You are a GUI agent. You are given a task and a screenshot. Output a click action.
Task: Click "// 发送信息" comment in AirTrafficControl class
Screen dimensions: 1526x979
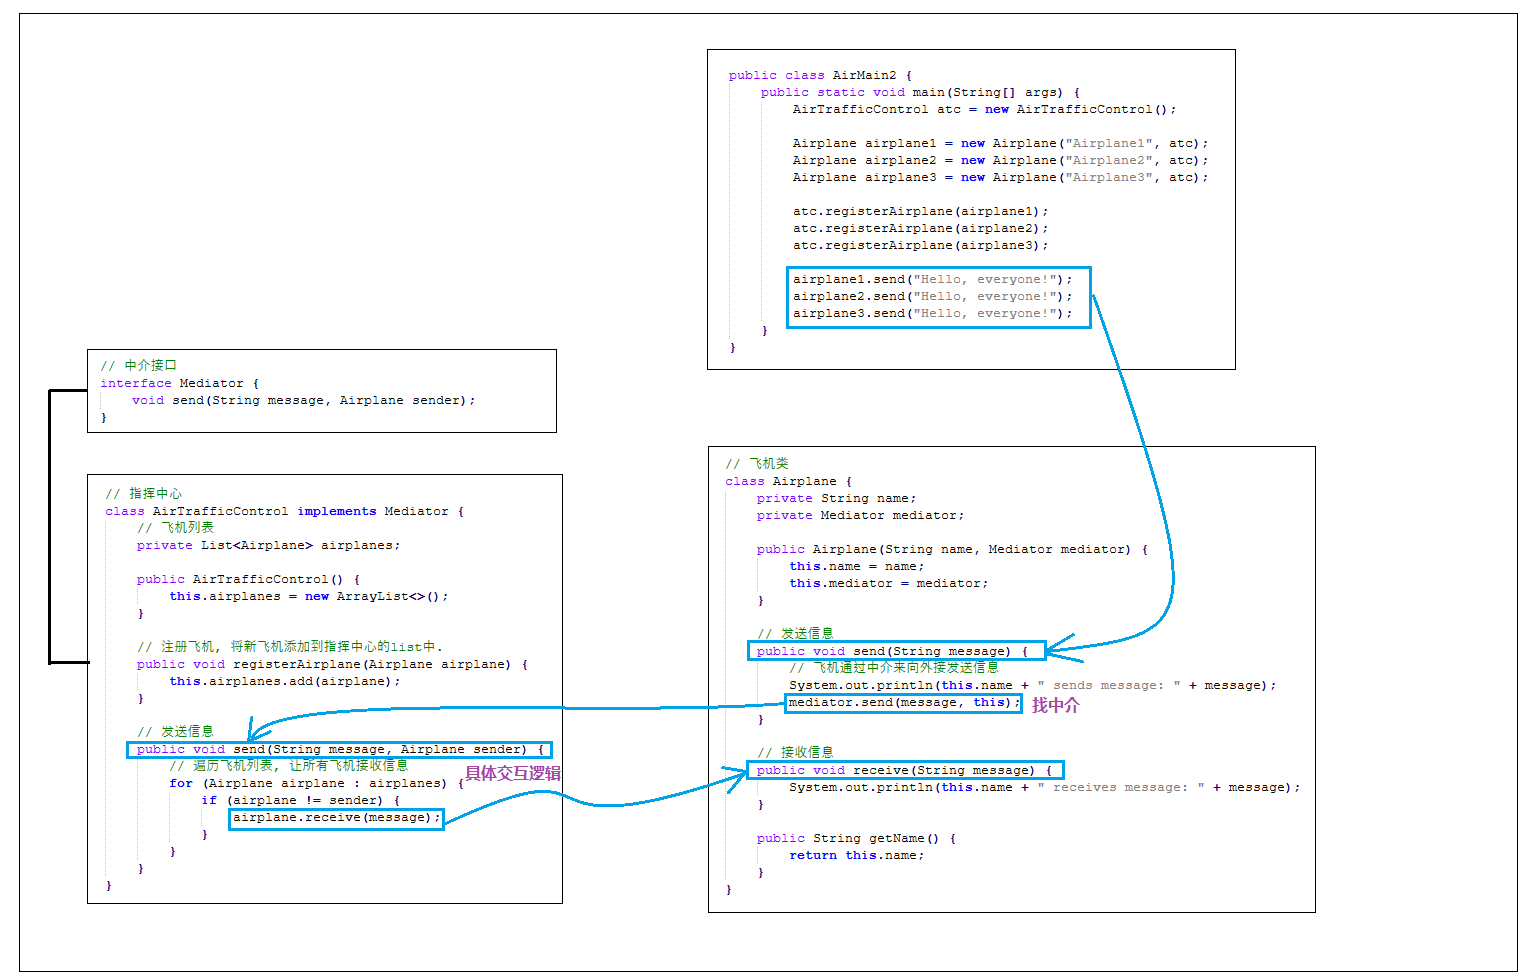pyautogui.click(x=175, y=732)
